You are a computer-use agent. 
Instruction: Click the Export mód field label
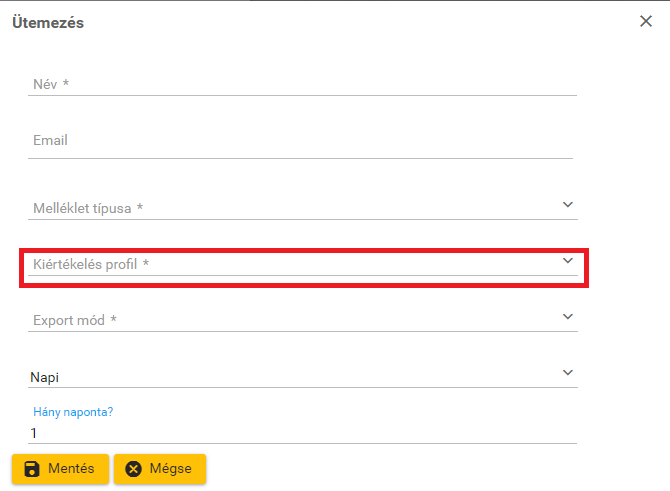[75, 320]
